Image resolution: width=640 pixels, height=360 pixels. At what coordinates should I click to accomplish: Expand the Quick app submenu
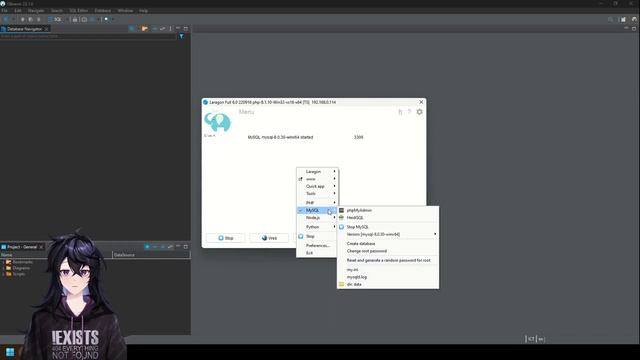317,187
